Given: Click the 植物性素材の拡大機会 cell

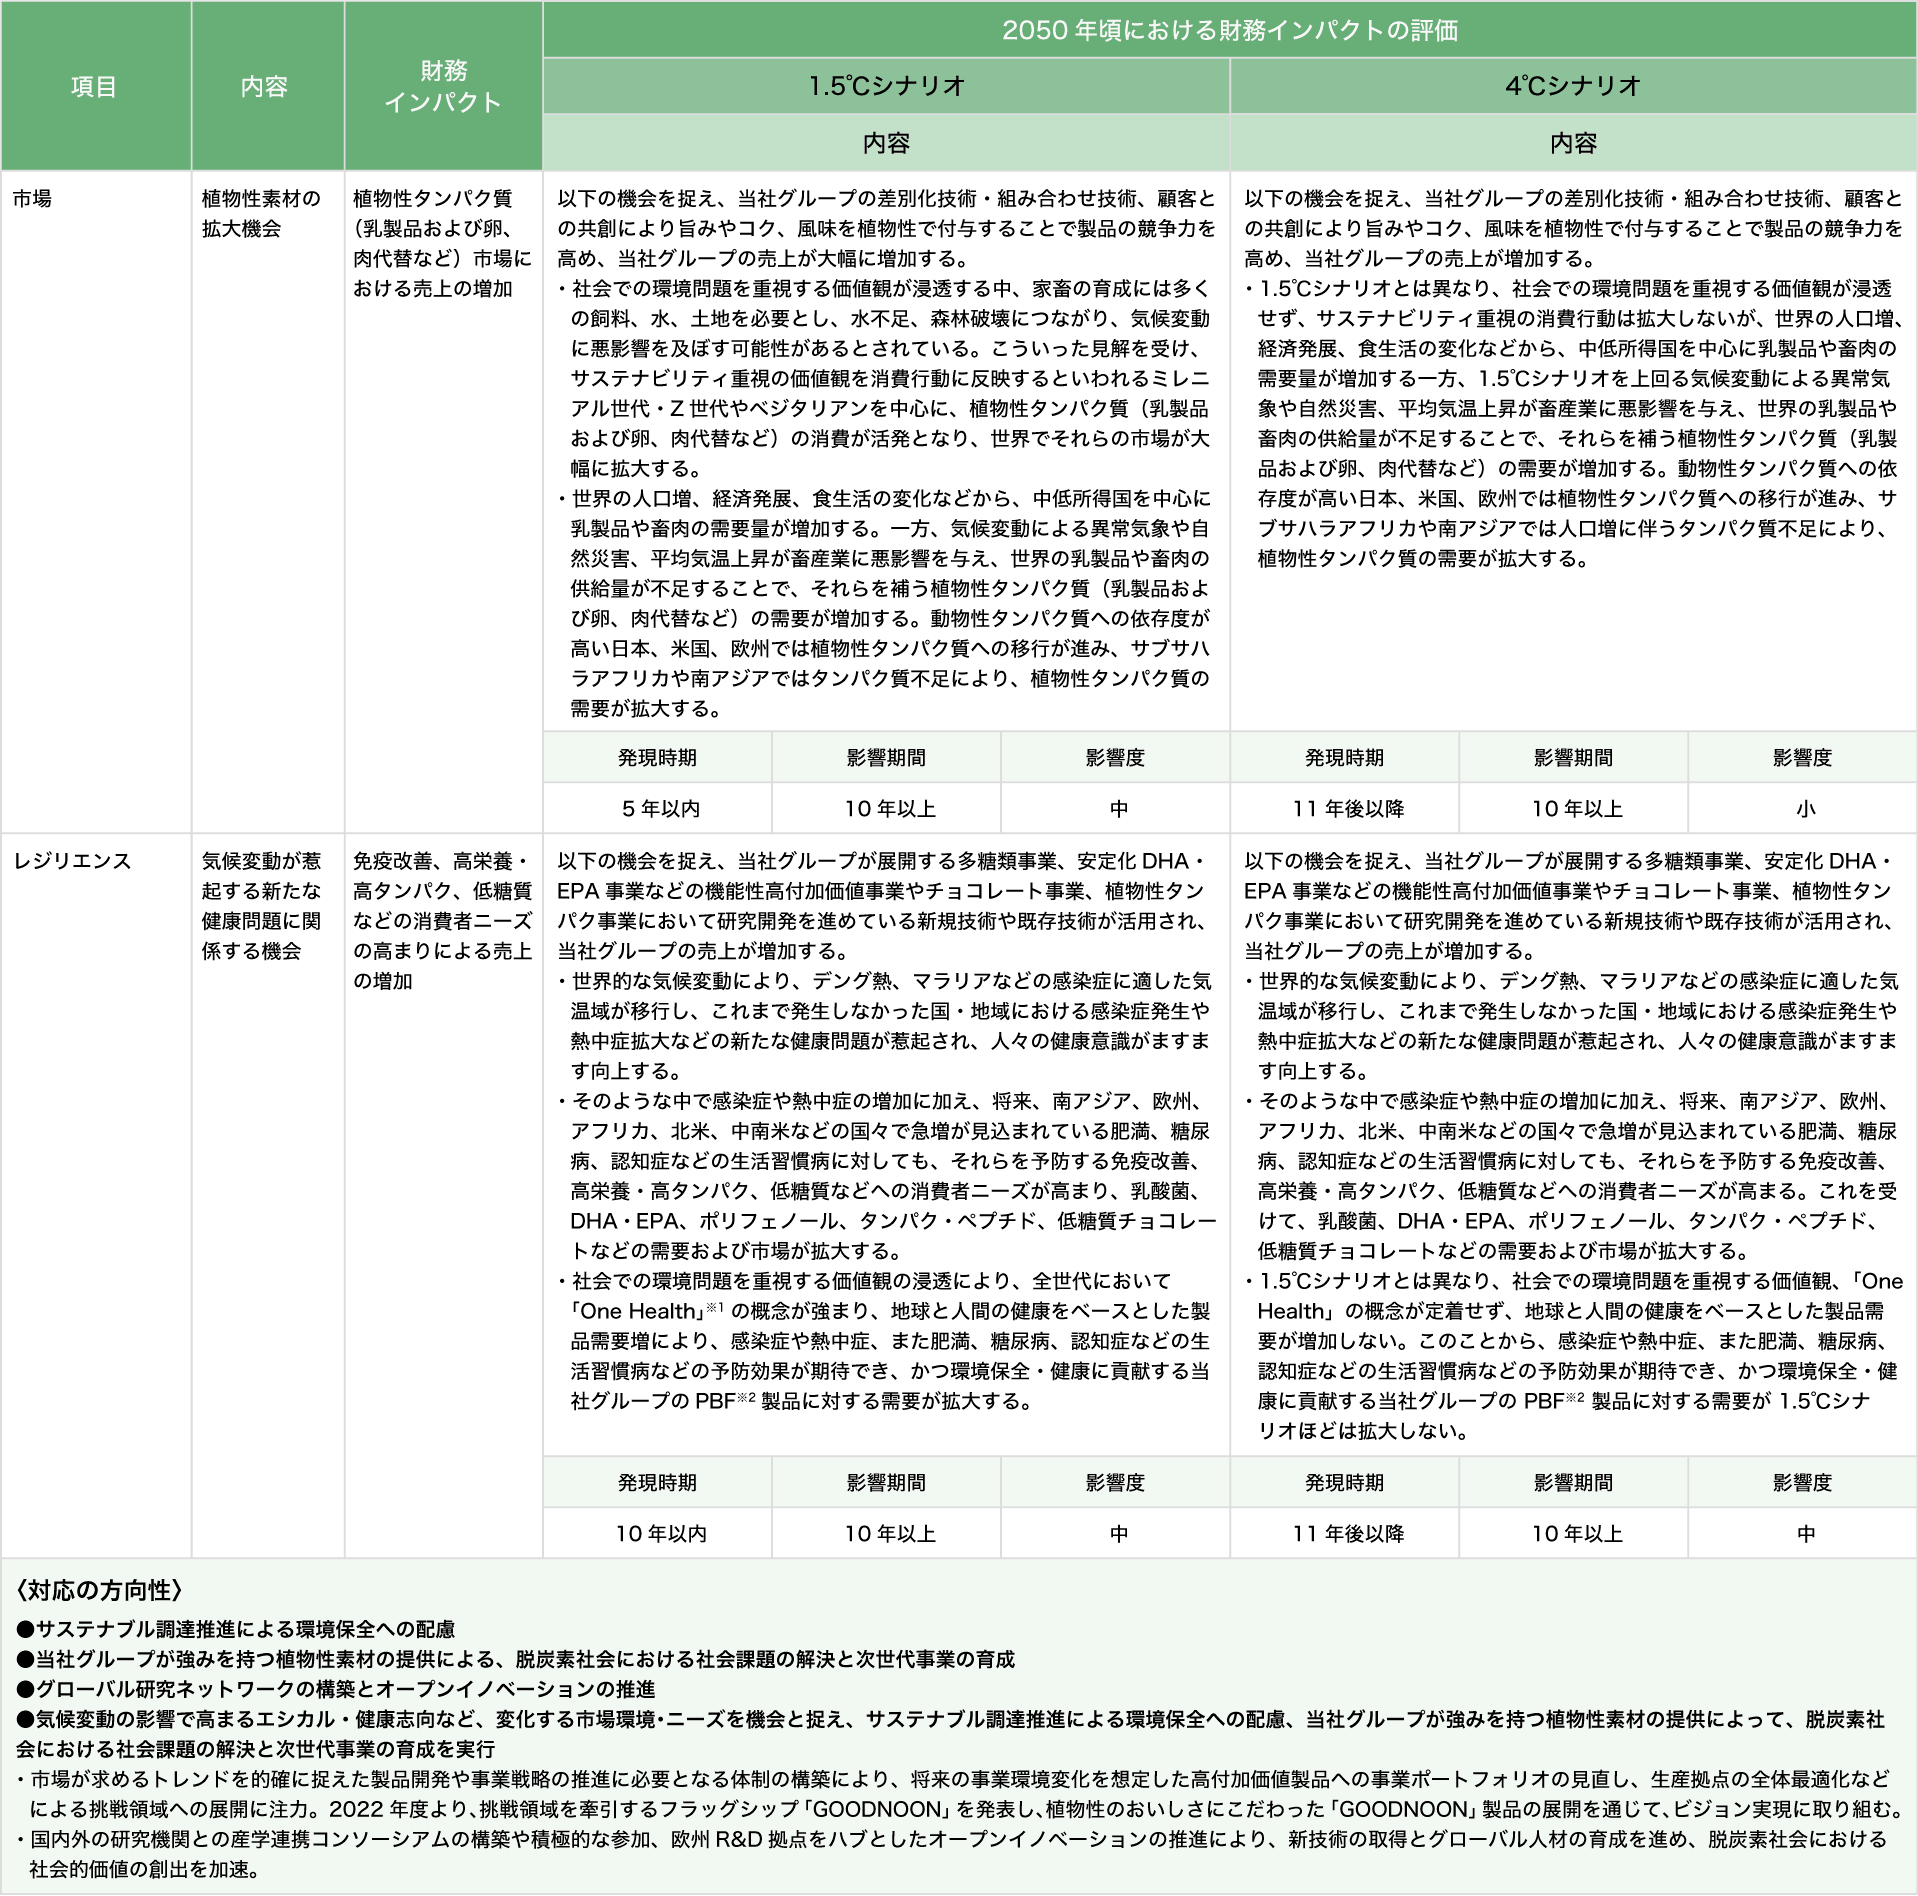Looking at the screenshot, I should coord(261,214).
